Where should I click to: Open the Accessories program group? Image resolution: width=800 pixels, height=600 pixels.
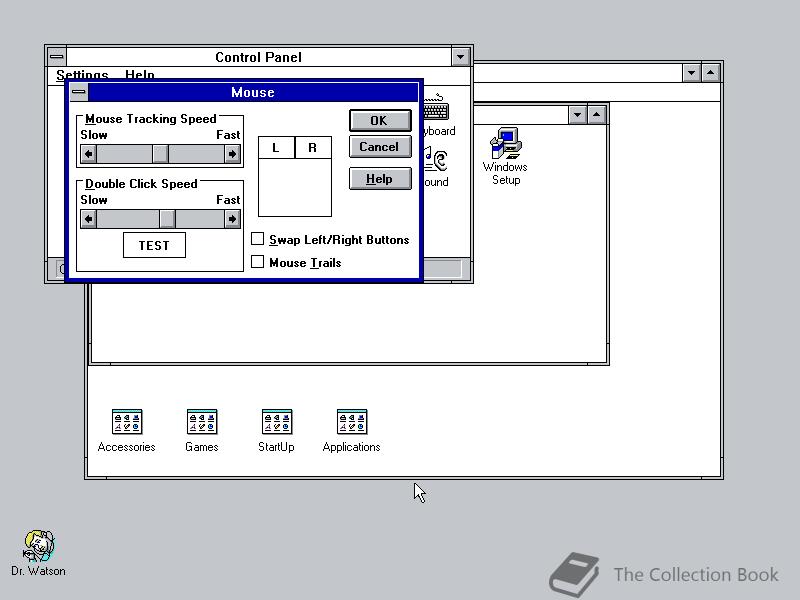click(x=127, y=431)
